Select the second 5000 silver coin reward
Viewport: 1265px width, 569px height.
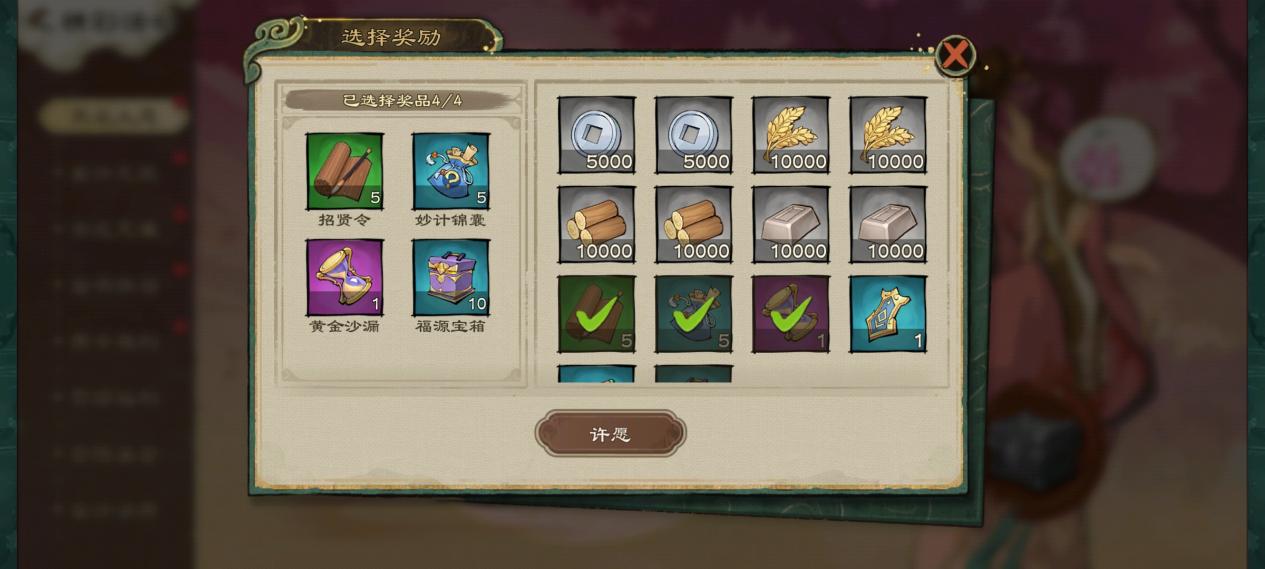coord(693,135)
